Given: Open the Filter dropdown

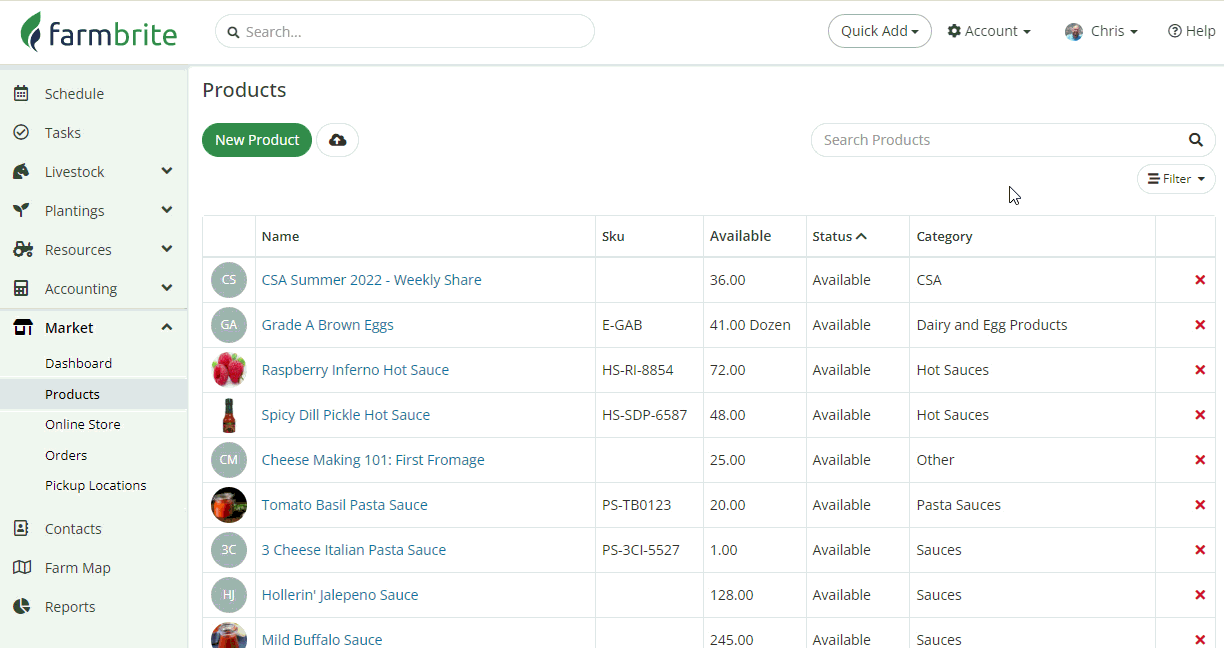Looking at the screenshot, I should coord(1176,179).
